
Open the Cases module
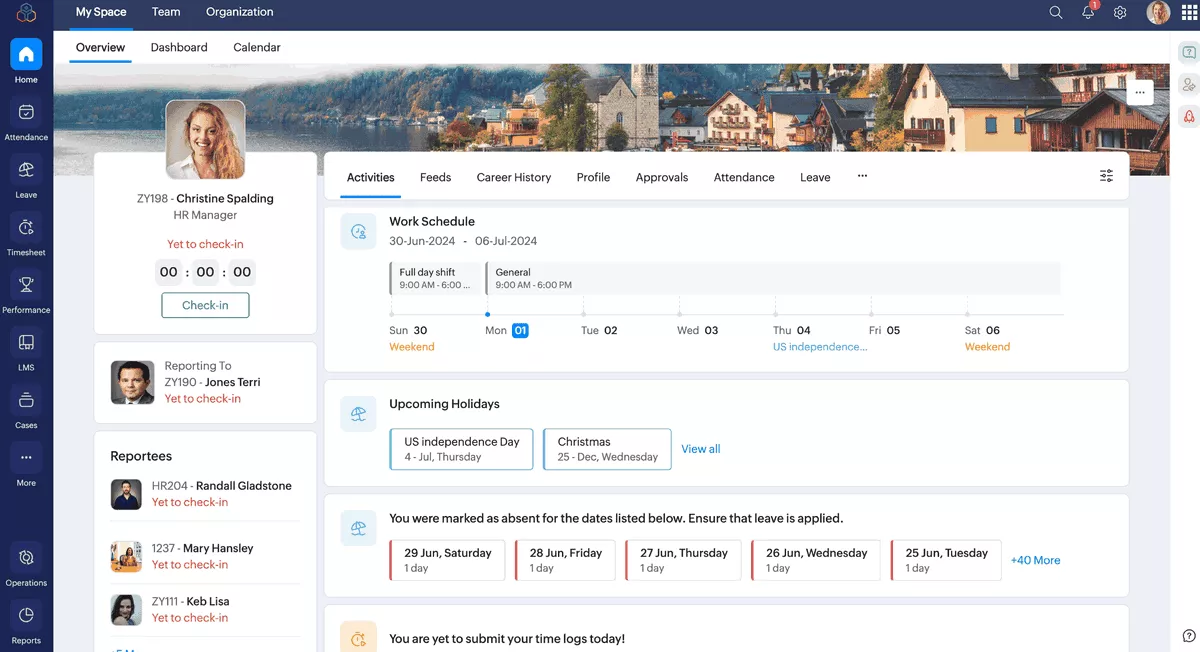pos(25,406)
